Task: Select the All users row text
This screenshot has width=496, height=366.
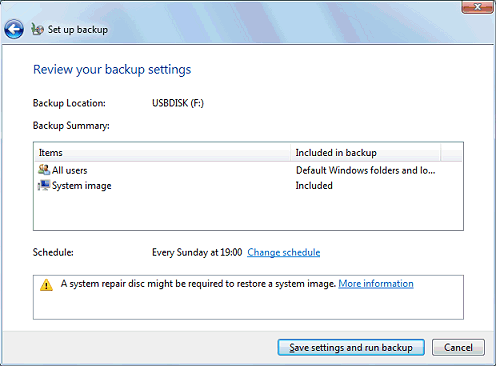Action: pyautogui.click(x=70, y=170)
